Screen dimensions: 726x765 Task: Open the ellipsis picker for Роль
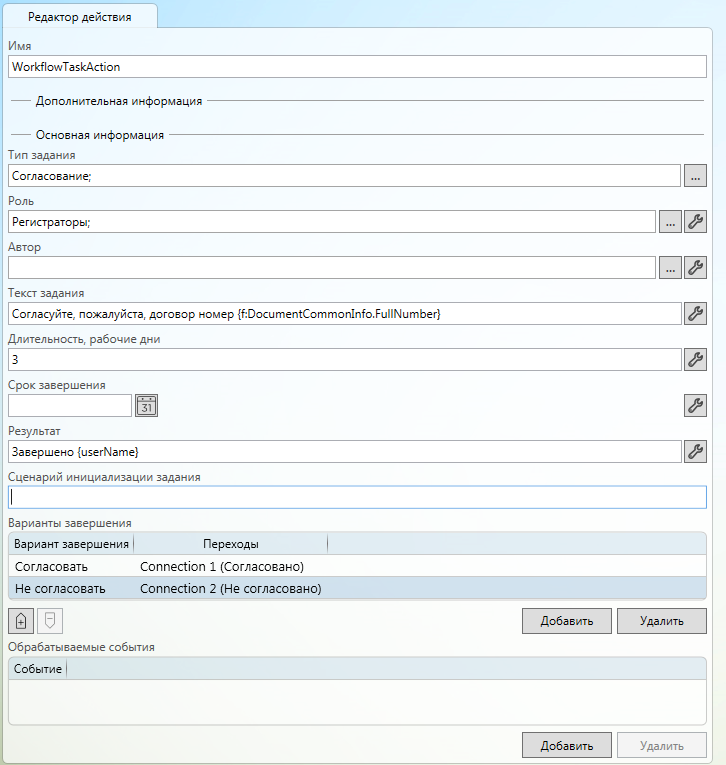(670, 222)
